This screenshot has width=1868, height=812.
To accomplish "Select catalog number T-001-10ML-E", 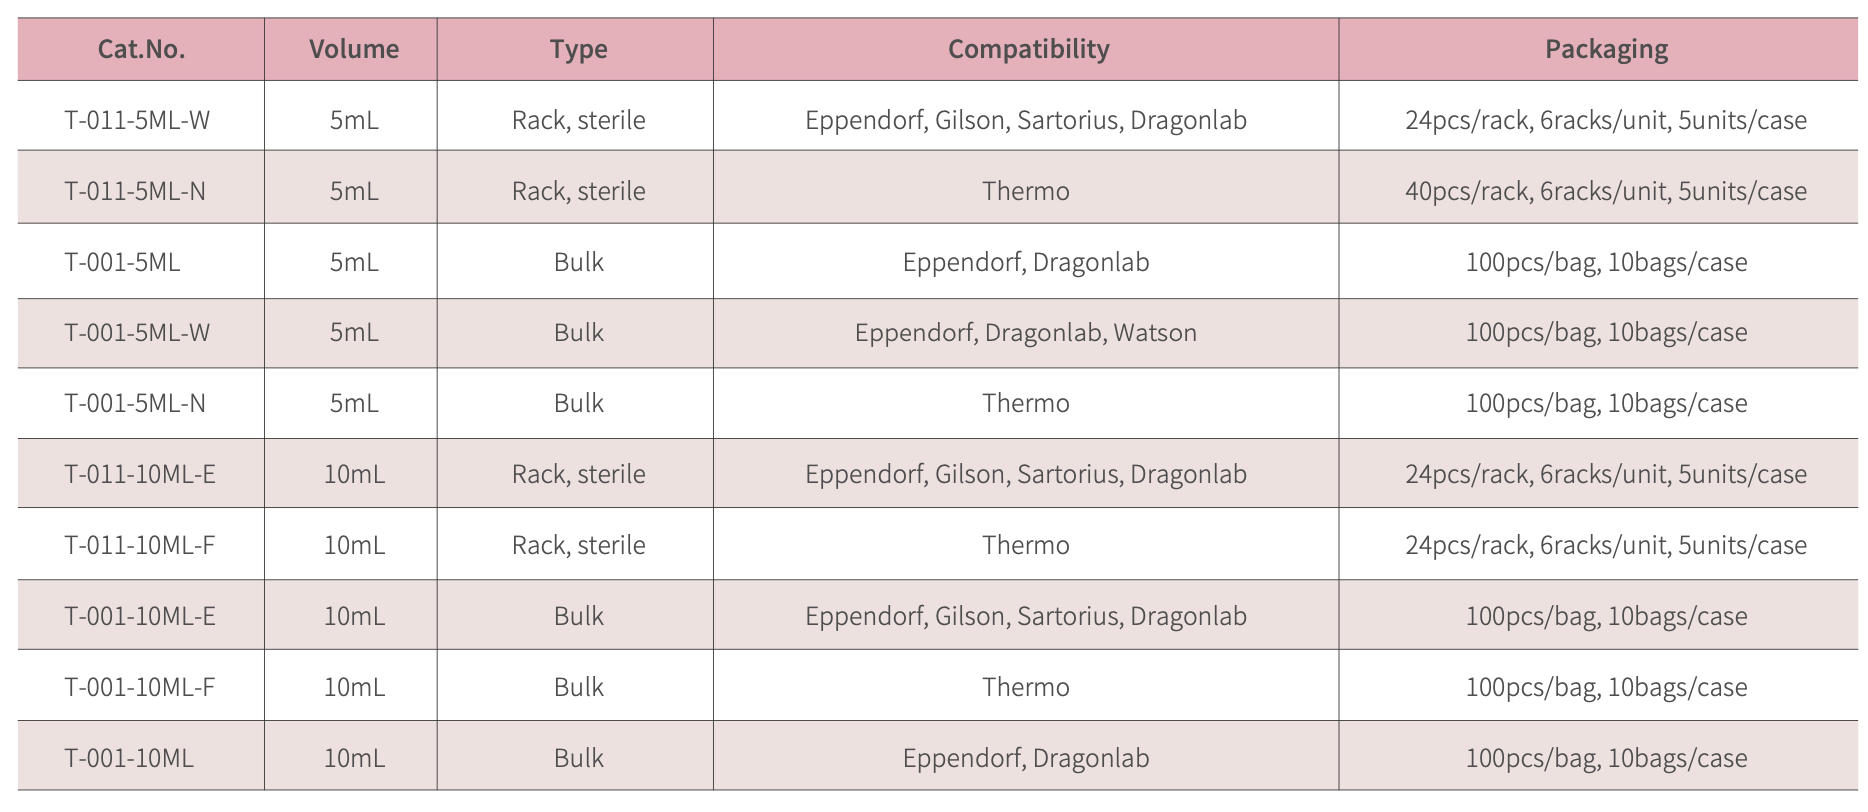I will tap(140, 616).
